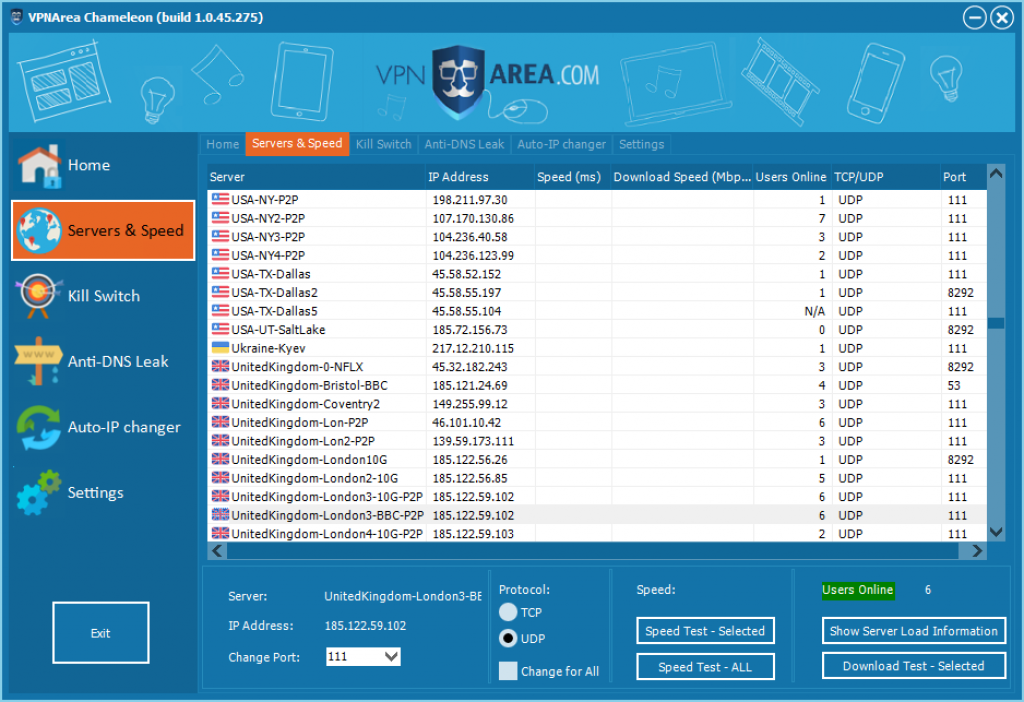Screen dimensions: 1024x702
Task: Click Show Server Load Information button
Action: (914, 631)
